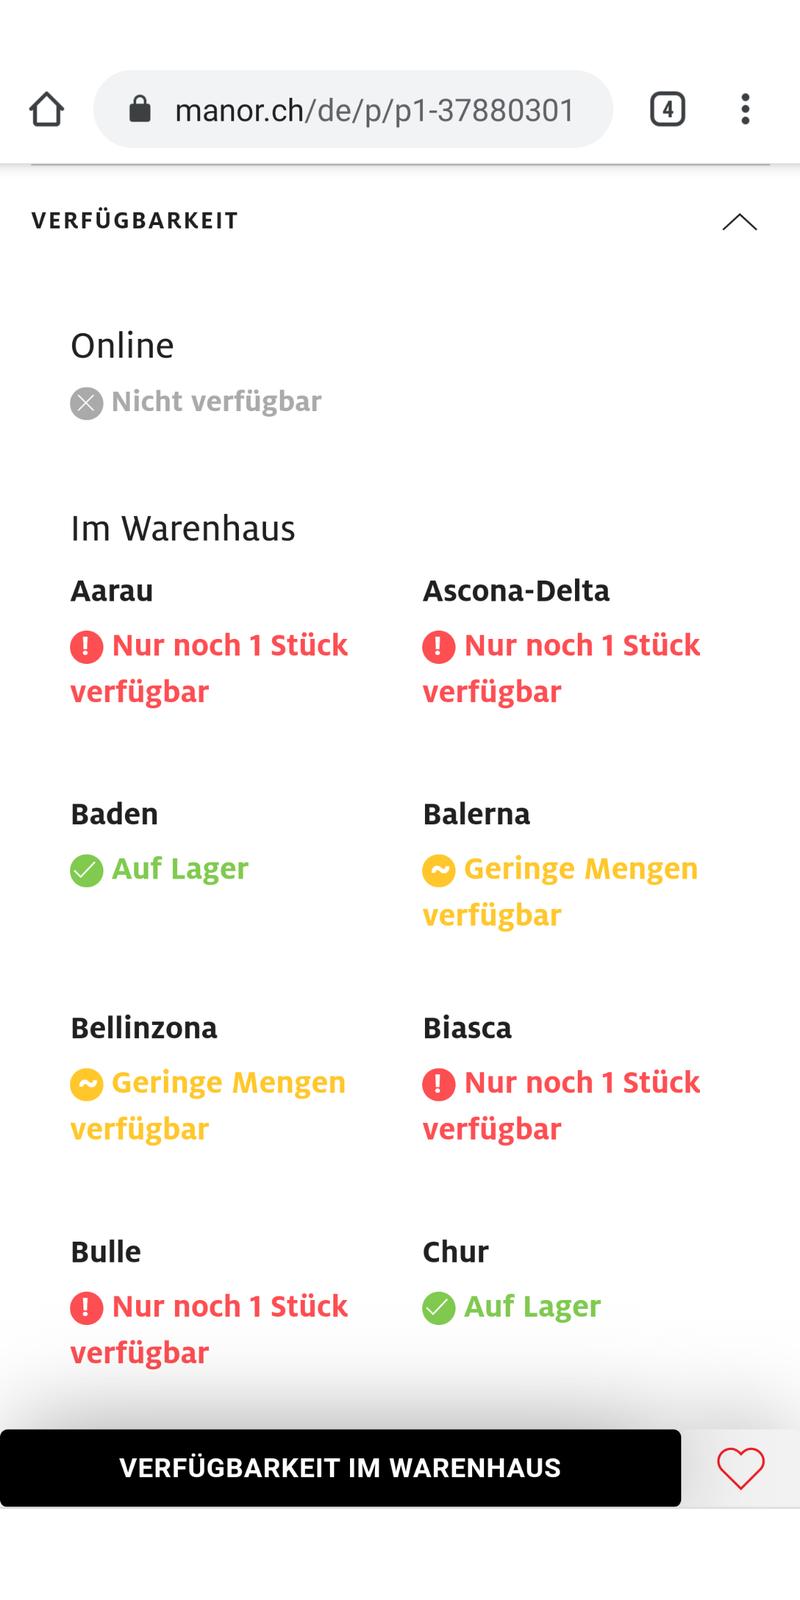This screenshot has height=1600, width=800.
Task: Tap the browser home icon
Action: coord(47,110)
